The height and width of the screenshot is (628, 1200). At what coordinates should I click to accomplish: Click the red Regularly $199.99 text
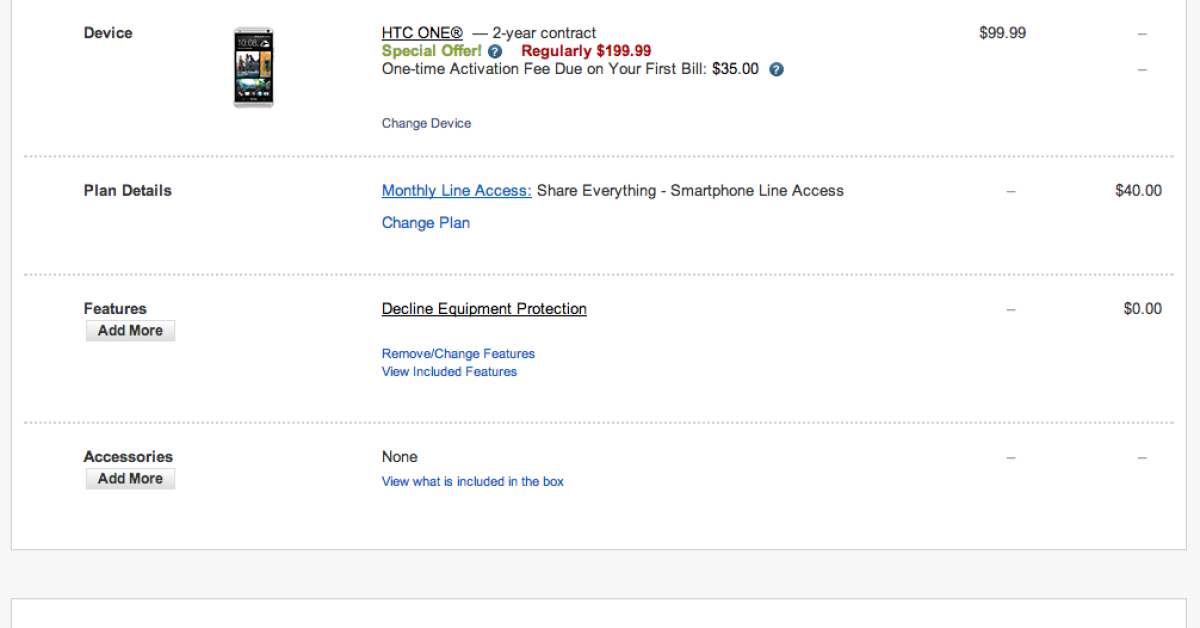586,51
